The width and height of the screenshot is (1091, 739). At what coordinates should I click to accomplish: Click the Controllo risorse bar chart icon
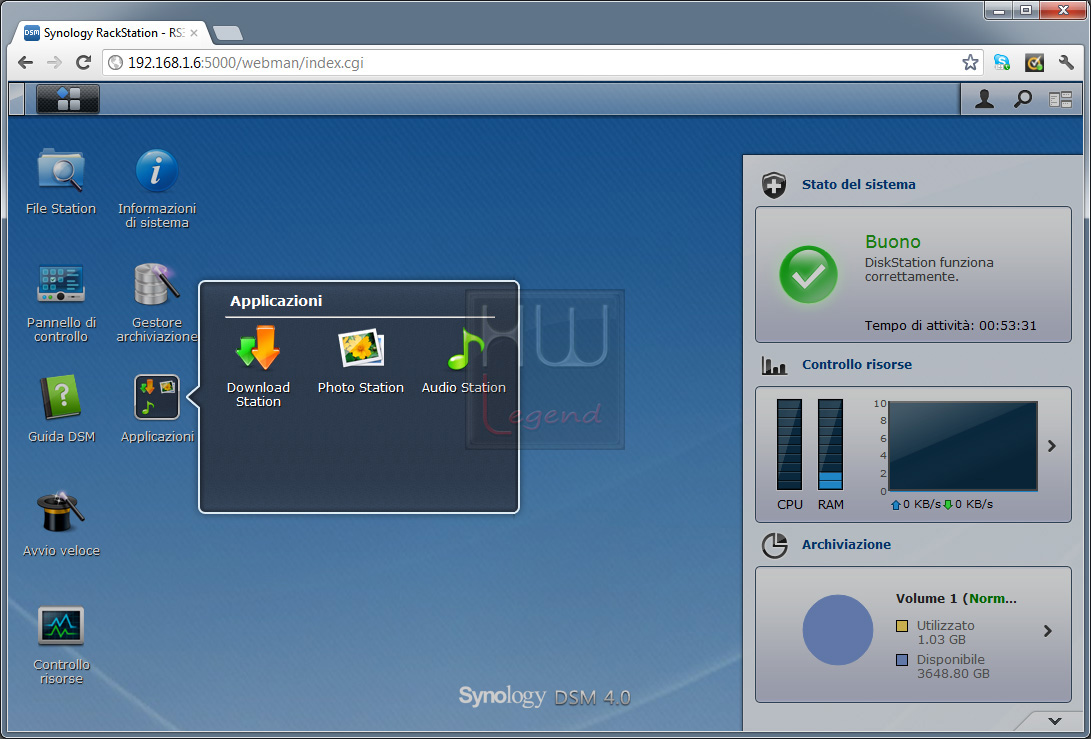click(774, 365)
